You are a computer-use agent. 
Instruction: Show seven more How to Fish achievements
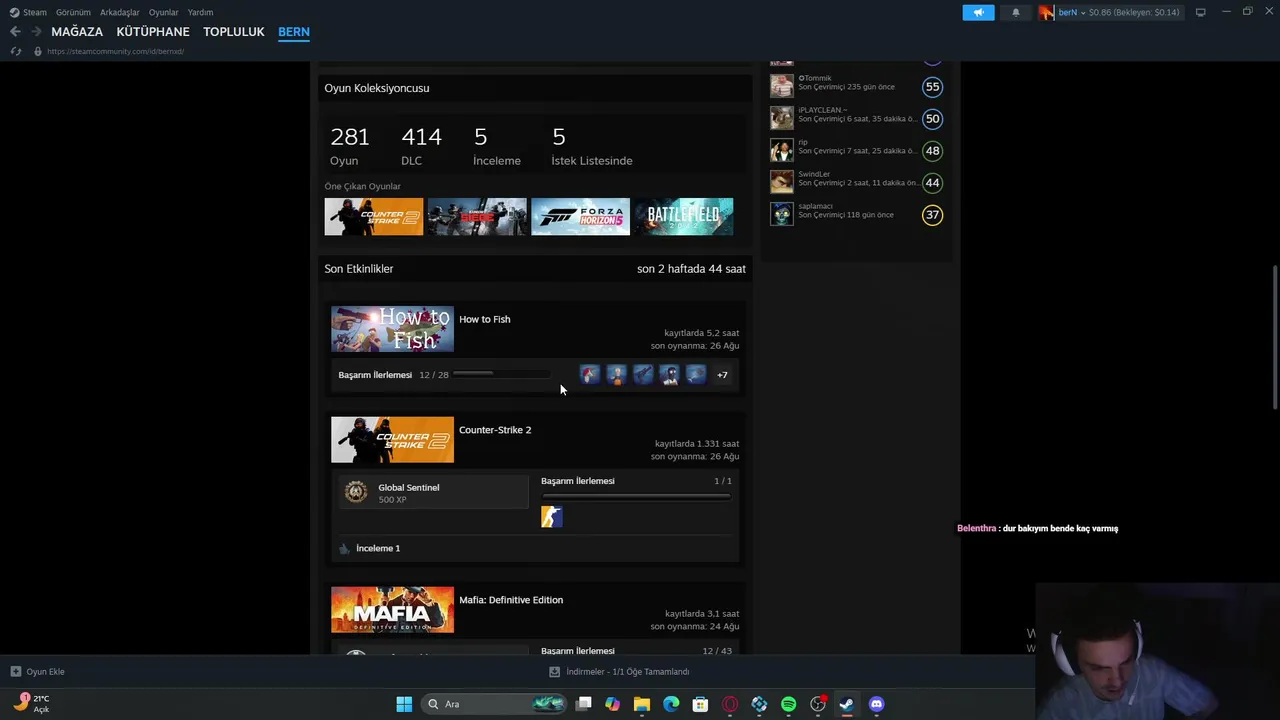722,375
